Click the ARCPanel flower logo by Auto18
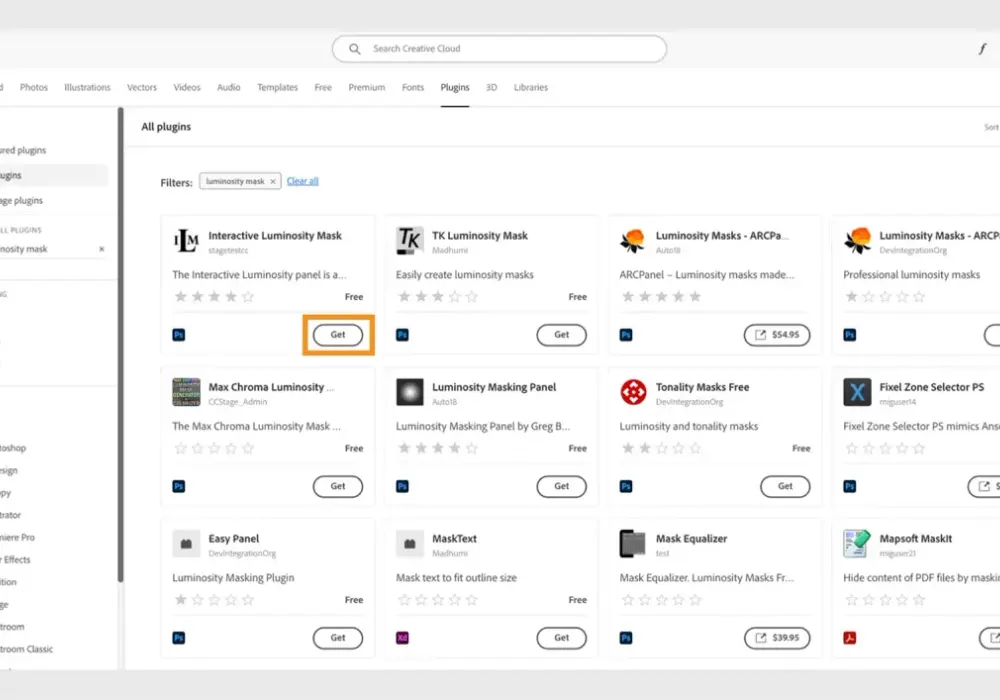Image resolution: width=1000 pixels, height=700 pixels. coord(633,241)
